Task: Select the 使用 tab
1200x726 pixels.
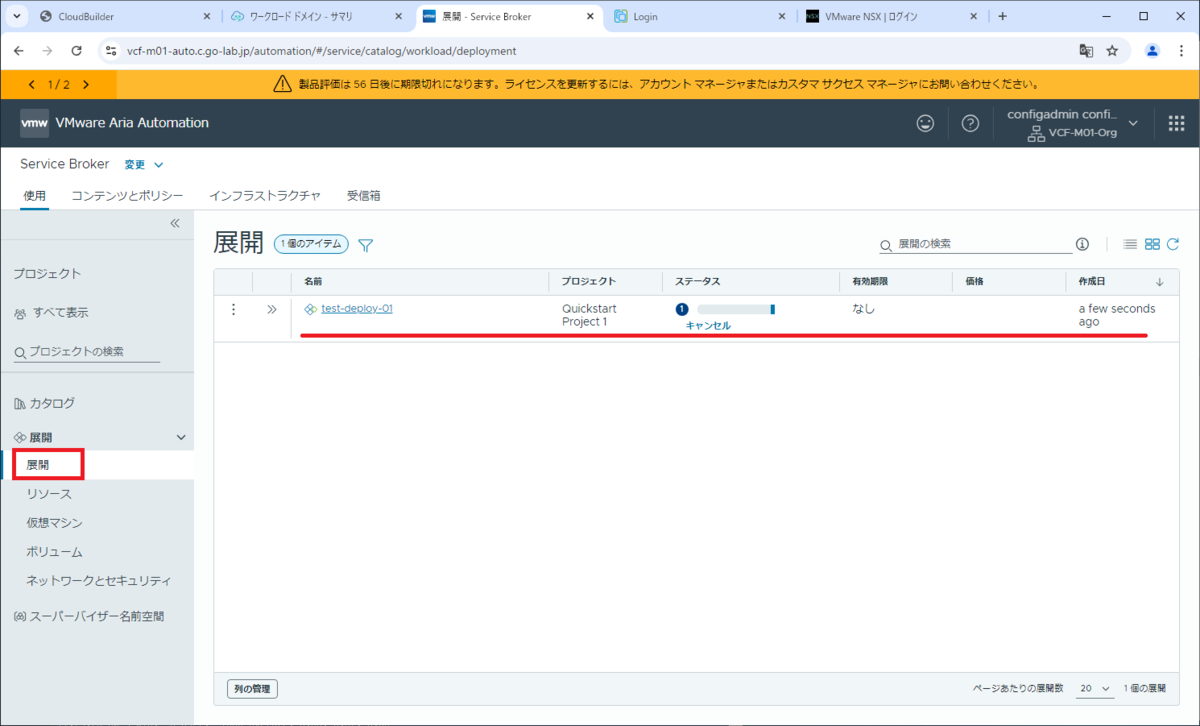Action: 34,196
